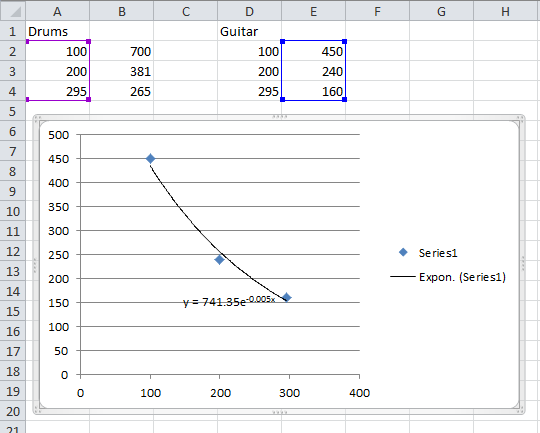Select the chart data point near 240
The height and width of the screenshot is (433, 540).
219,259
